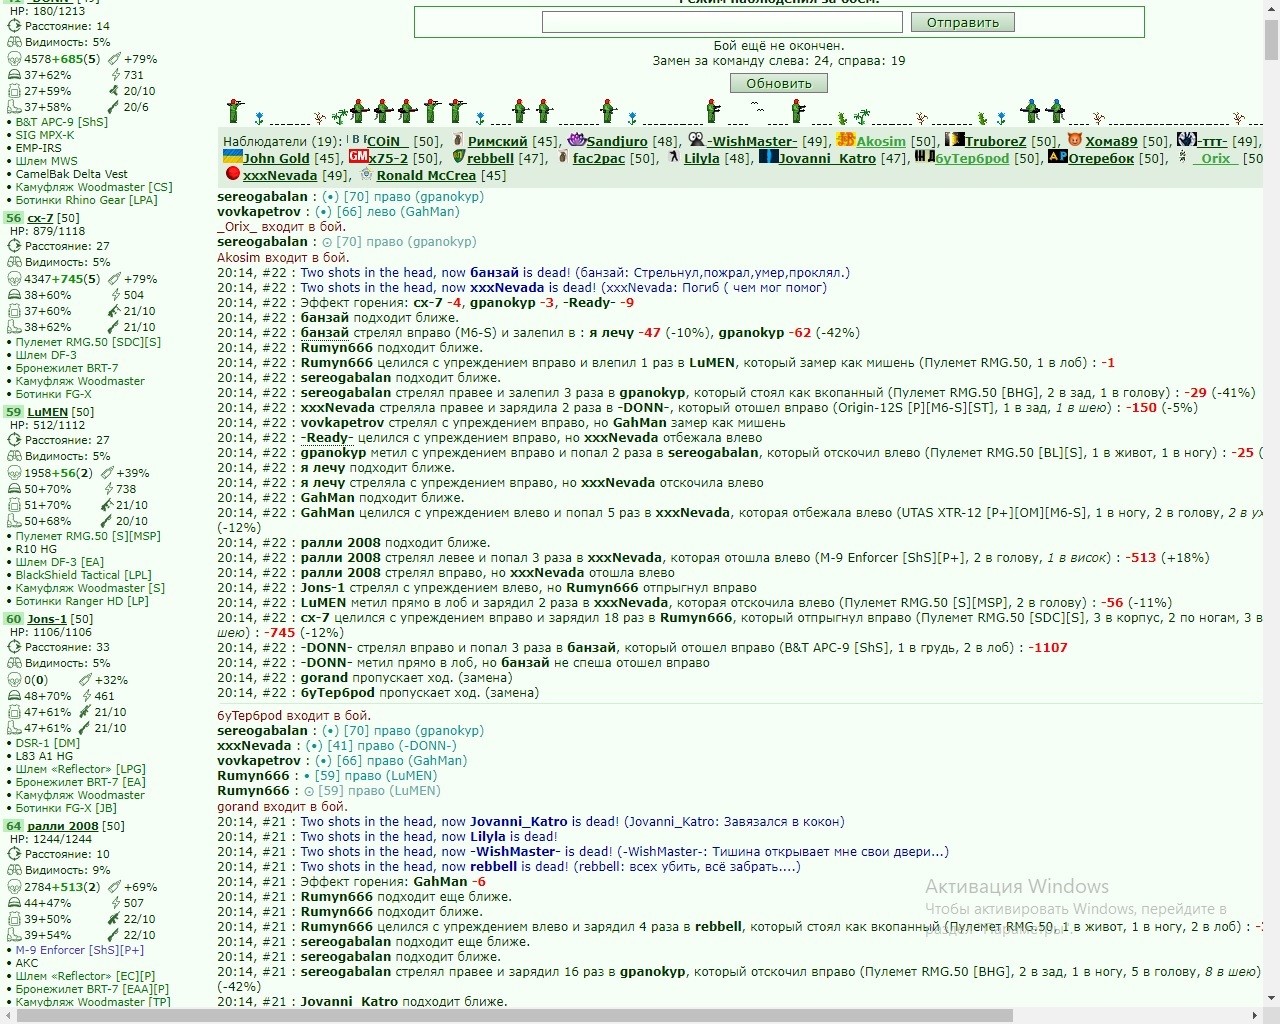Click the green shield icon beside rebbell

[459, 157]
